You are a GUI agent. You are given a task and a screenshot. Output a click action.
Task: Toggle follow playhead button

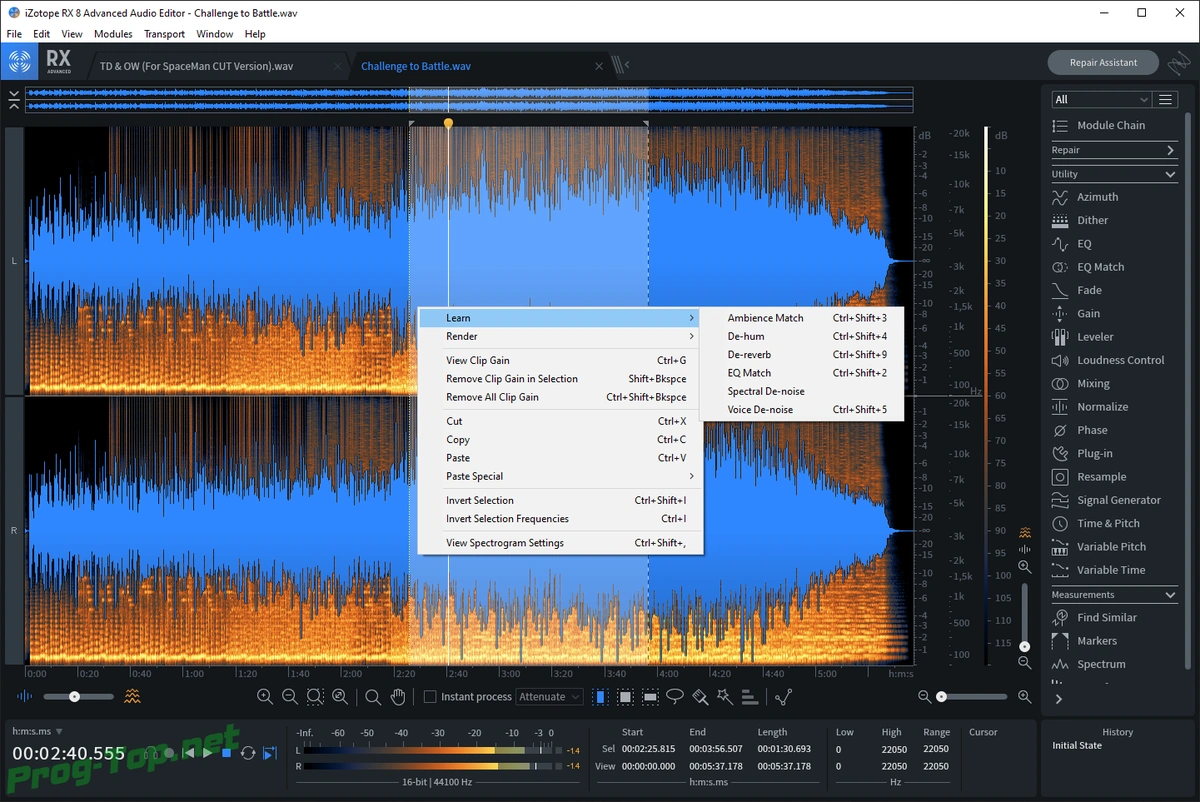[269, 753]
